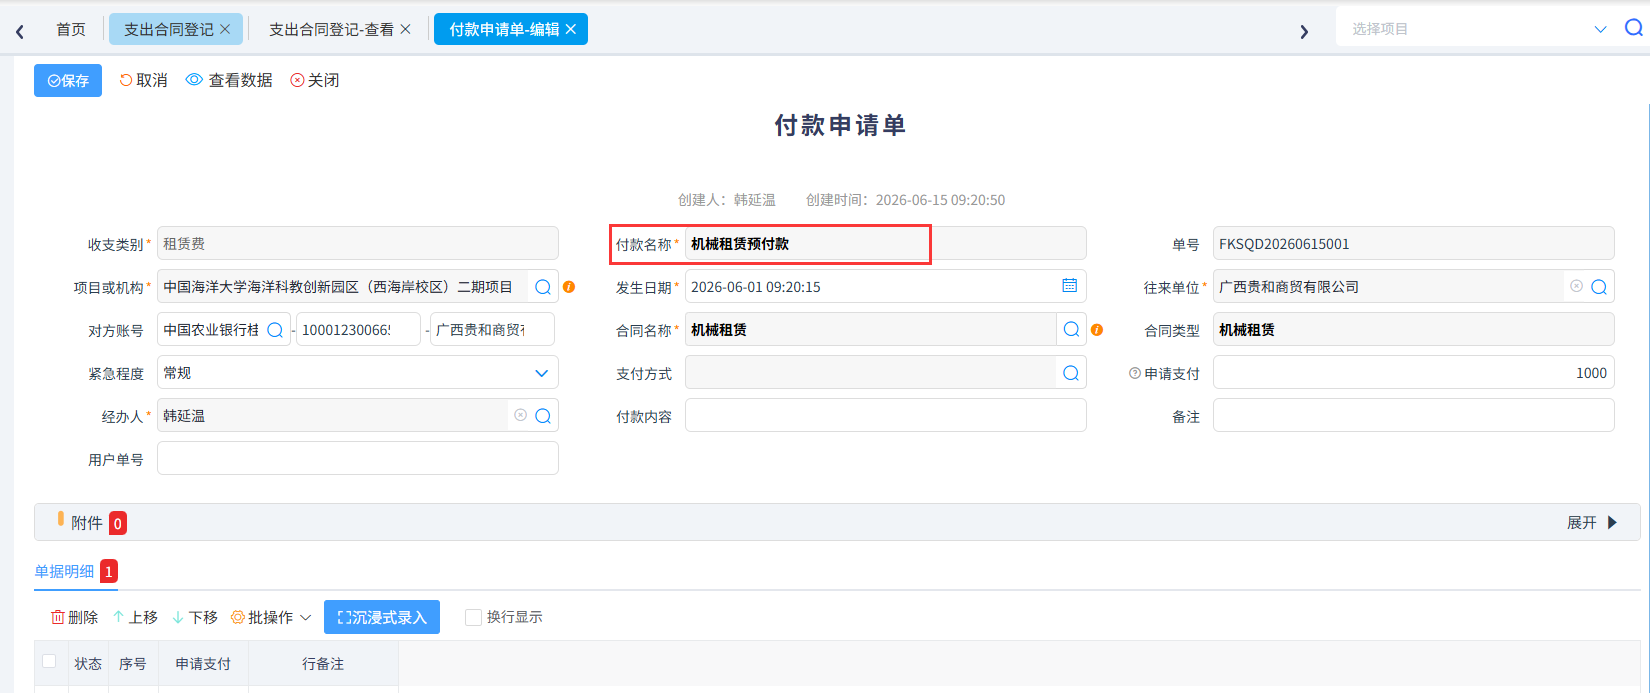Click the 付款名称 input field
This screenshot has width=1650, height=693.
885,244
